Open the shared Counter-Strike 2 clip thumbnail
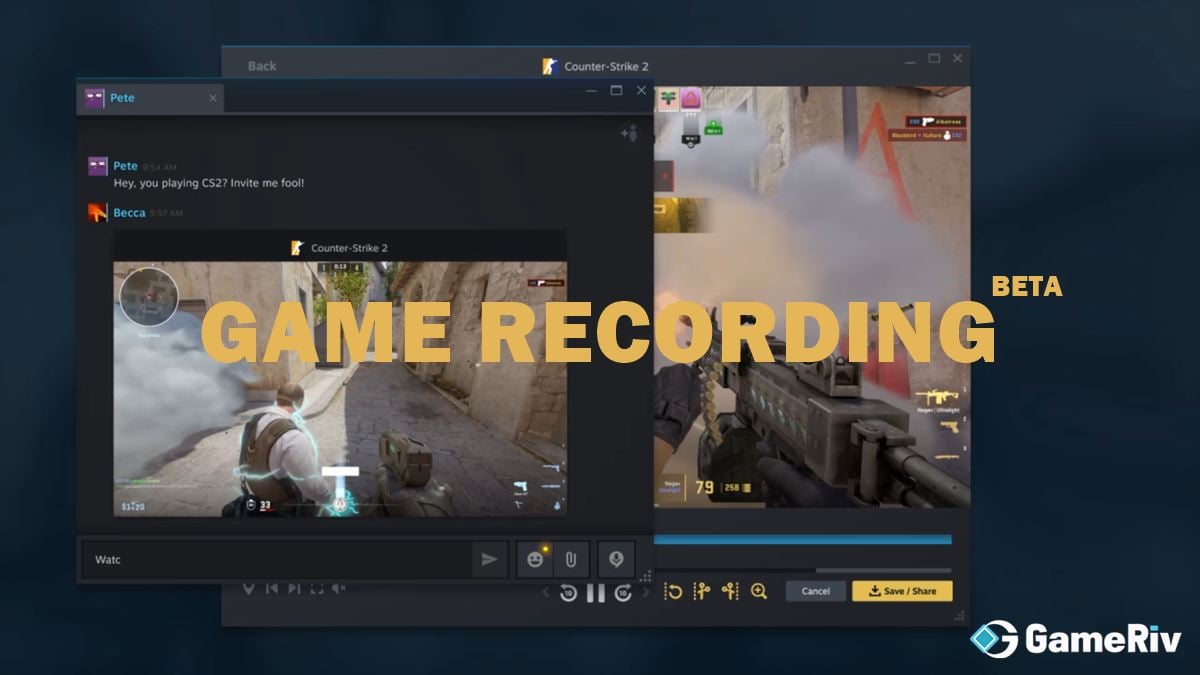1200x675 pixels. click(x=340, y=389)
